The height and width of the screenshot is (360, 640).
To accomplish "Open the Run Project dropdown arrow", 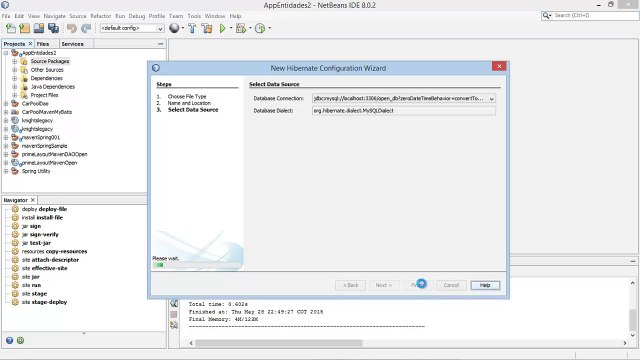I will pyautogui.click(x=231, y=28).
